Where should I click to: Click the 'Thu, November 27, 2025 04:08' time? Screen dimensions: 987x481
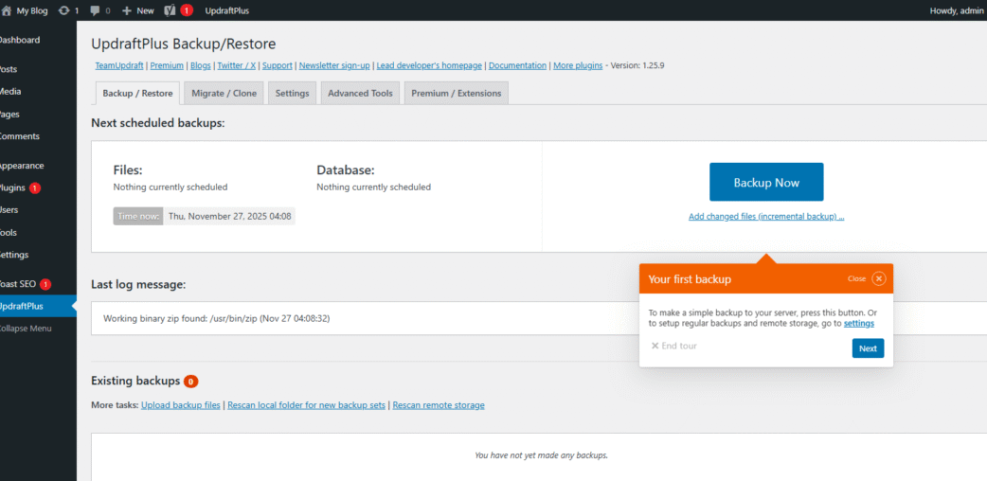click(230, 216)
